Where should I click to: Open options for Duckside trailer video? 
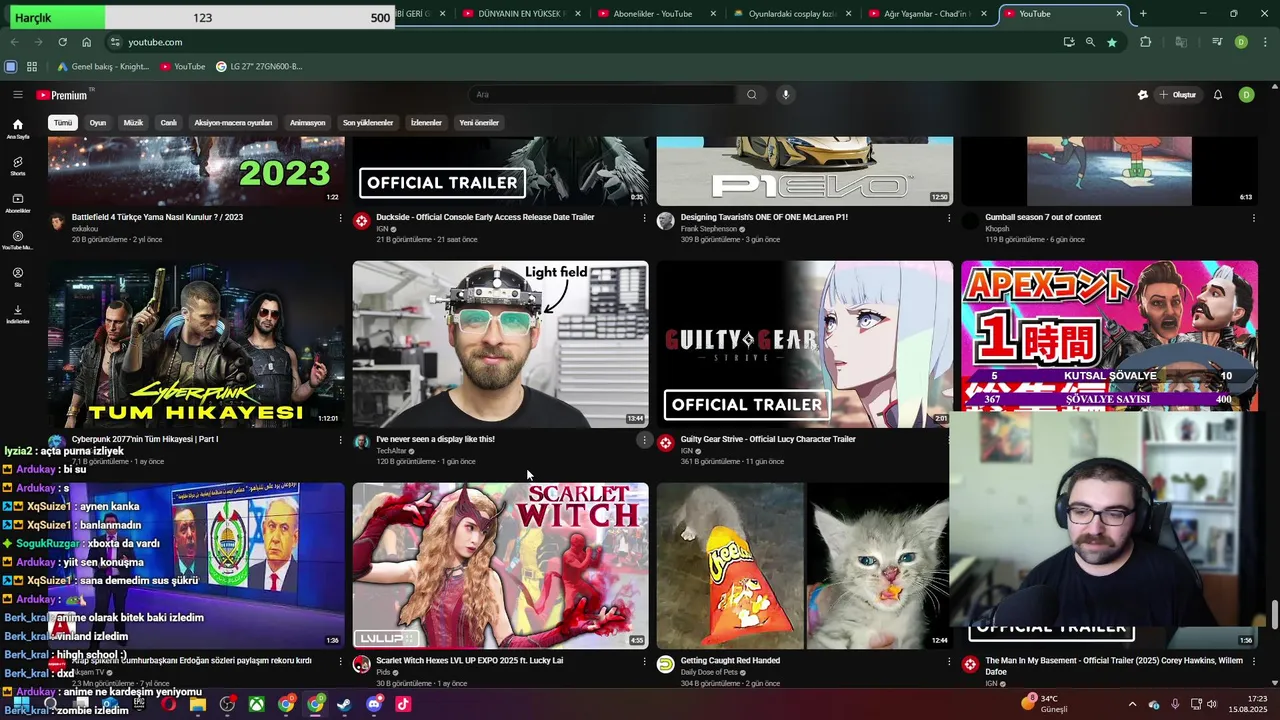coord(644,217)
